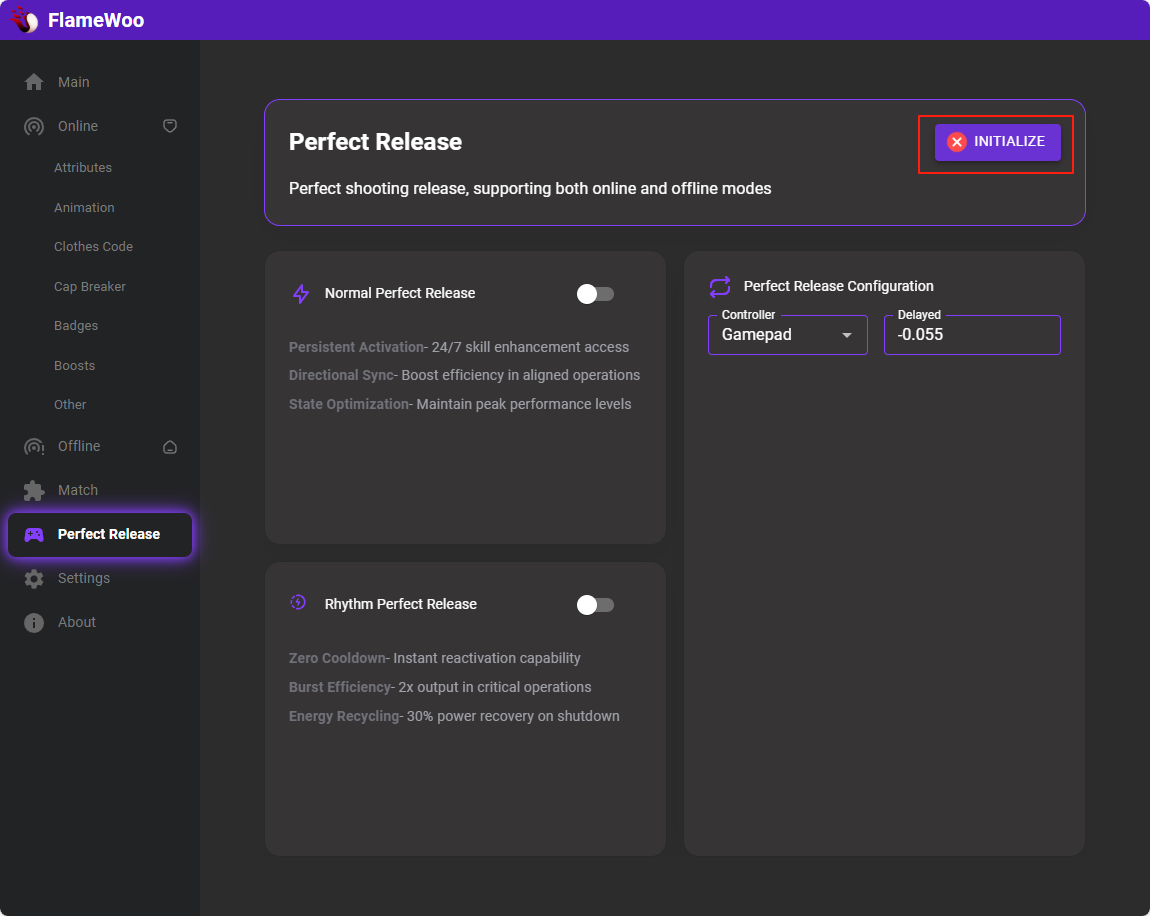
Task: Open the Main page
Action: 100,82
